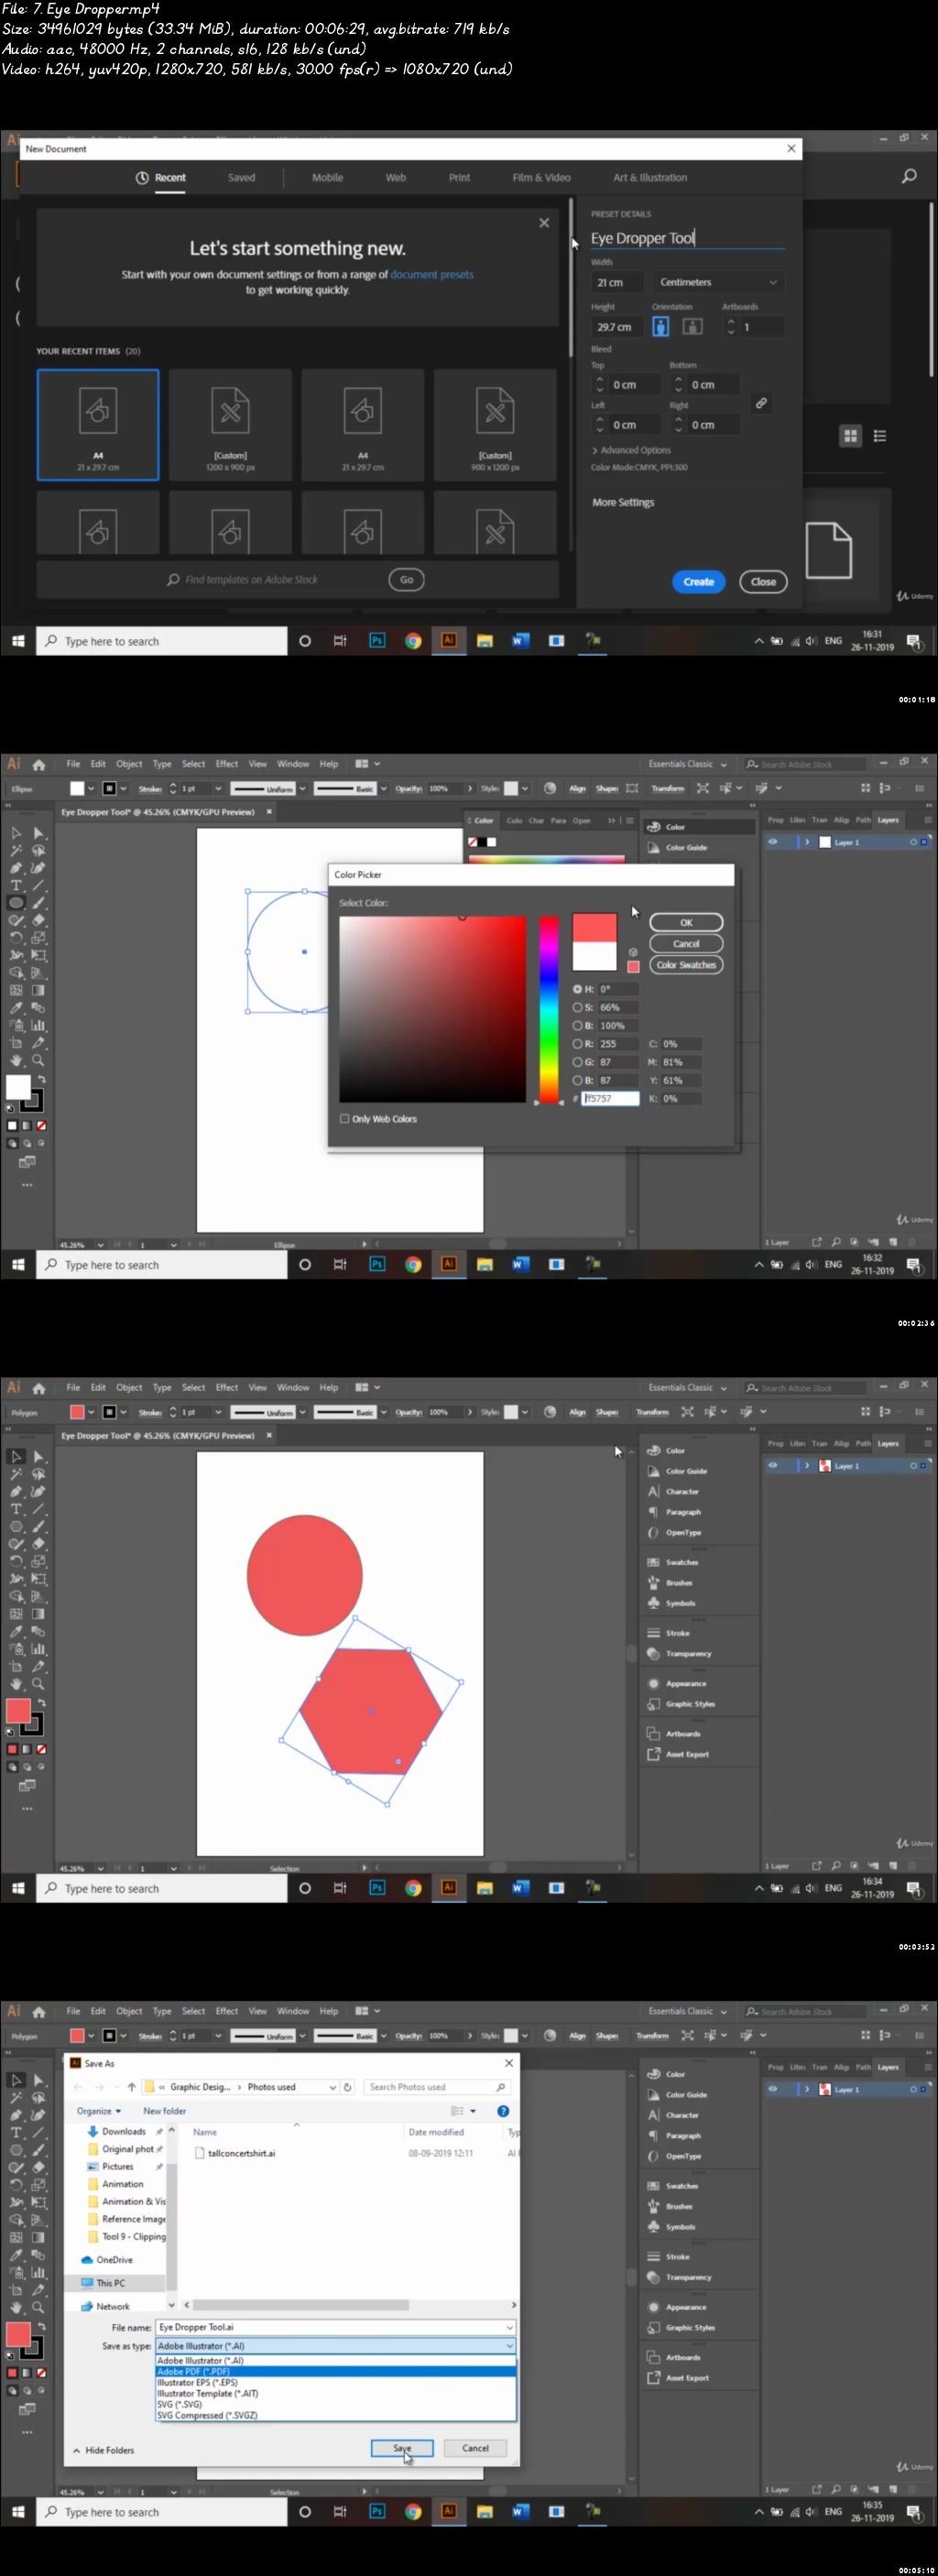
Task: Expand Layer 1 chevron in hexagon screenshot
Action: point(807,1465)
